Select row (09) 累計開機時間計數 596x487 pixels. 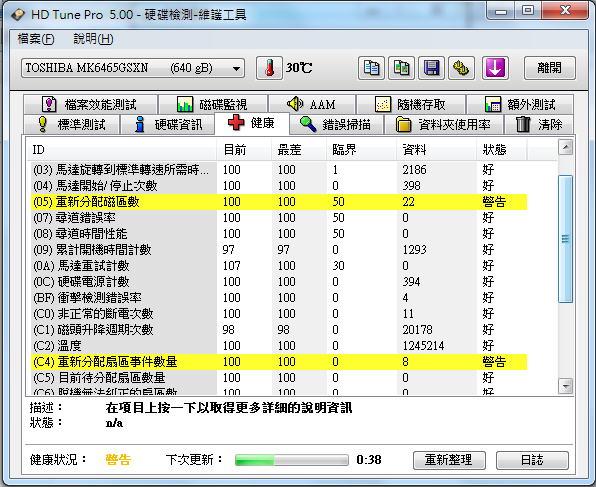[279, 249]
